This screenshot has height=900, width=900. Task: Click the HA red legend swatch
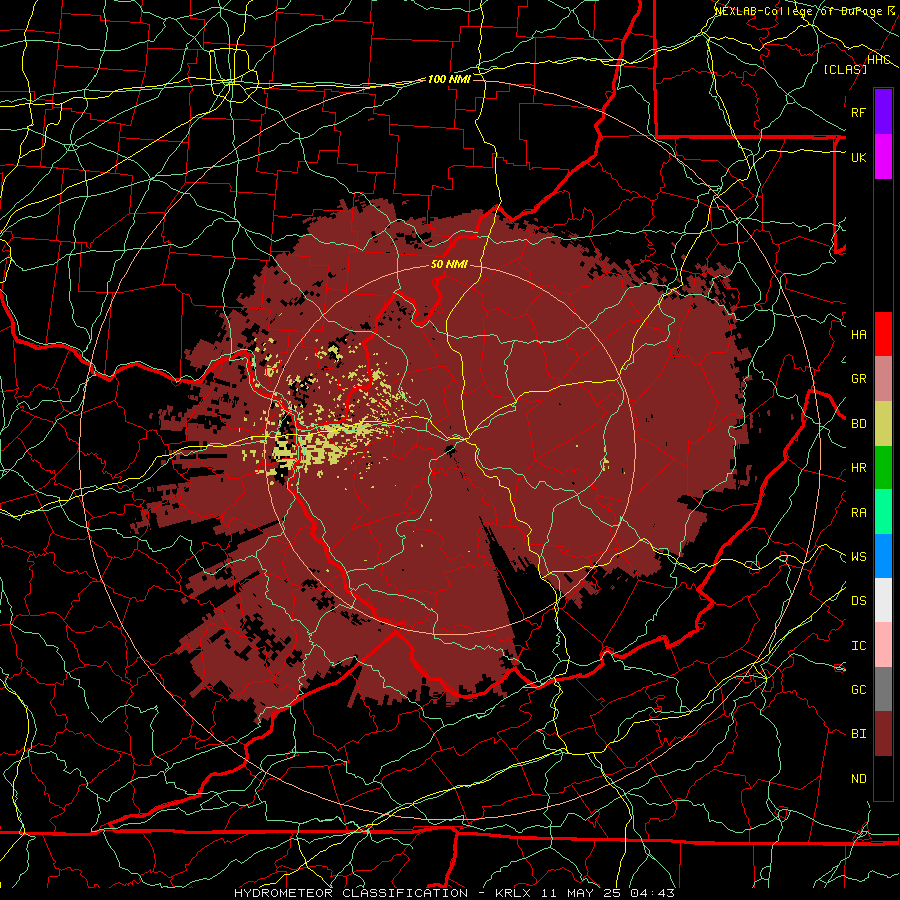[x=883, y=334]
